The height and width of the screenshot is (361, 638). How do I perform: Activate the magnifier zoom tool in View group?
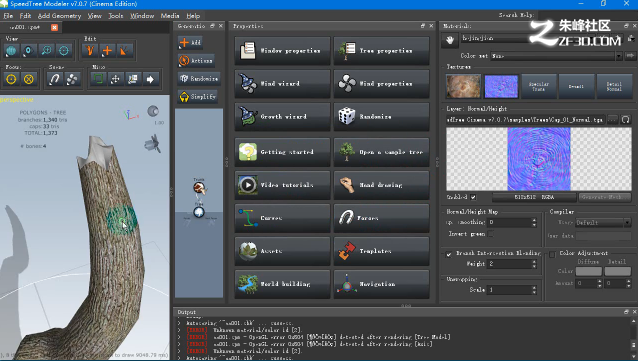click(x=46, y=51)
